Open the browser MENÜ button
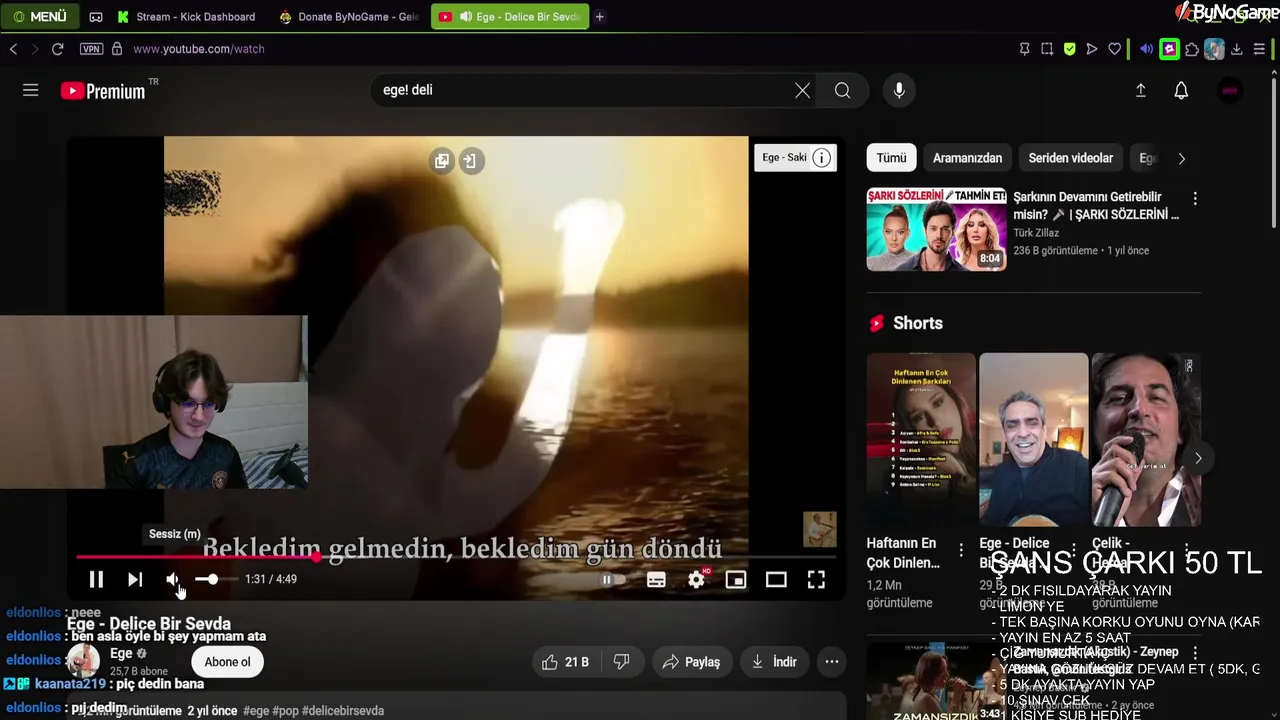1280x720 pixels. coord(40,16)
